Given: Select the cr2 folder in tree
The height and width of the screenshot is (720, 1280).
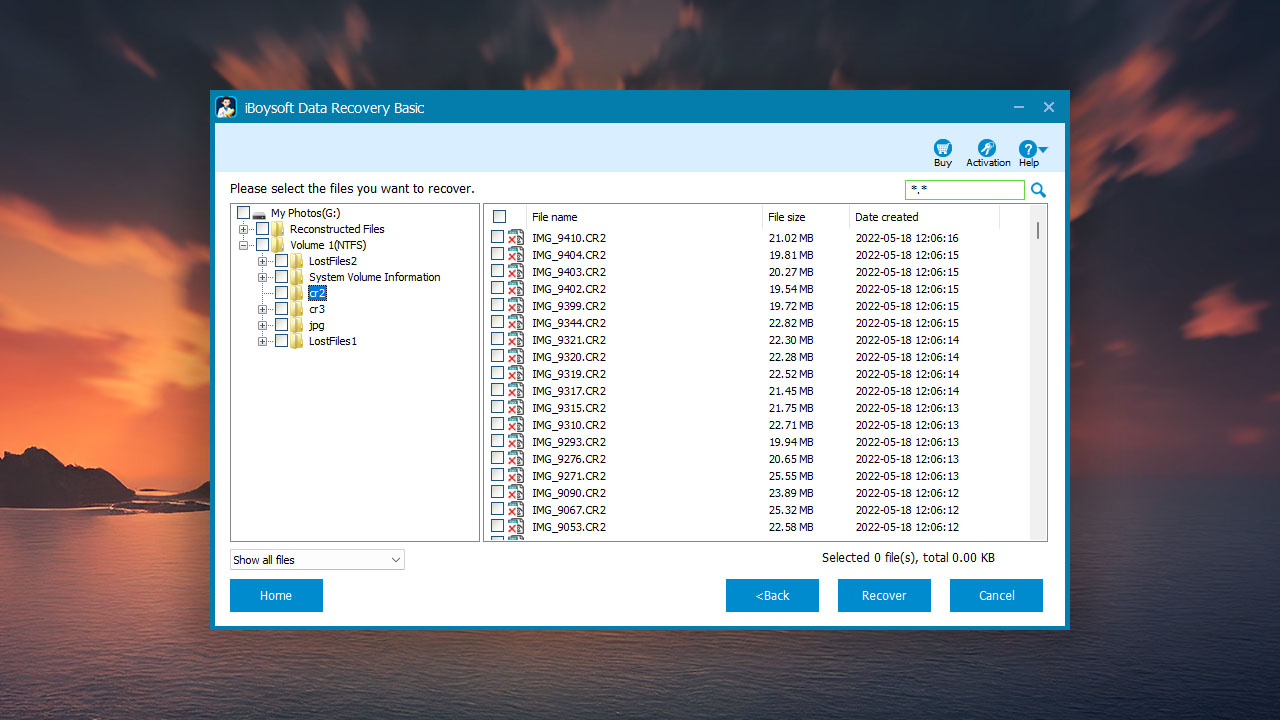Looking at the screenshot, I should coord(317,293).
